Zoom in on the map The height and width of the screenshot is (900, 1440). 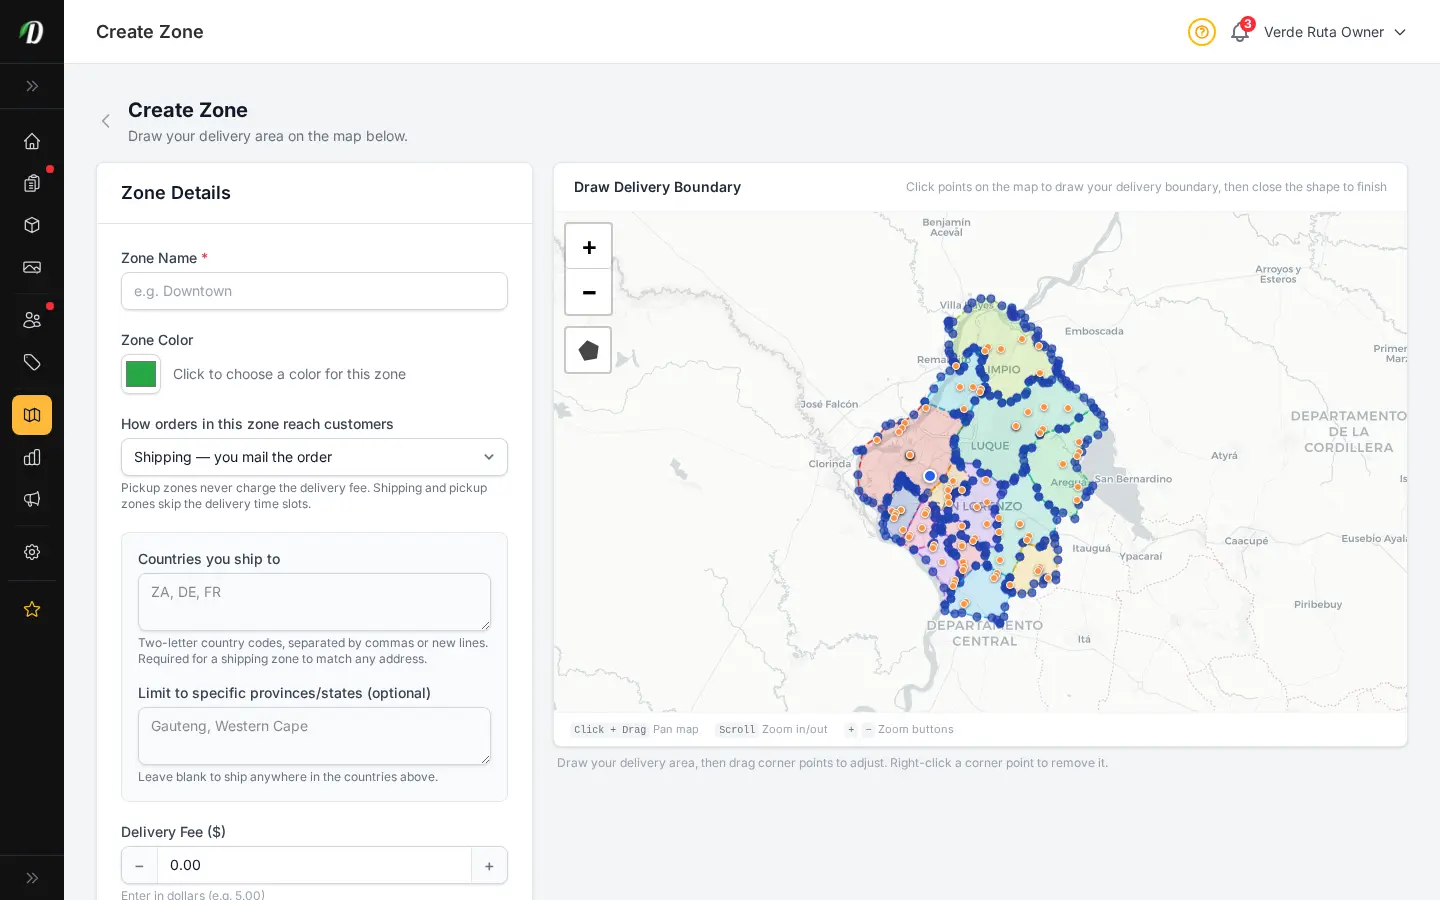589,247
